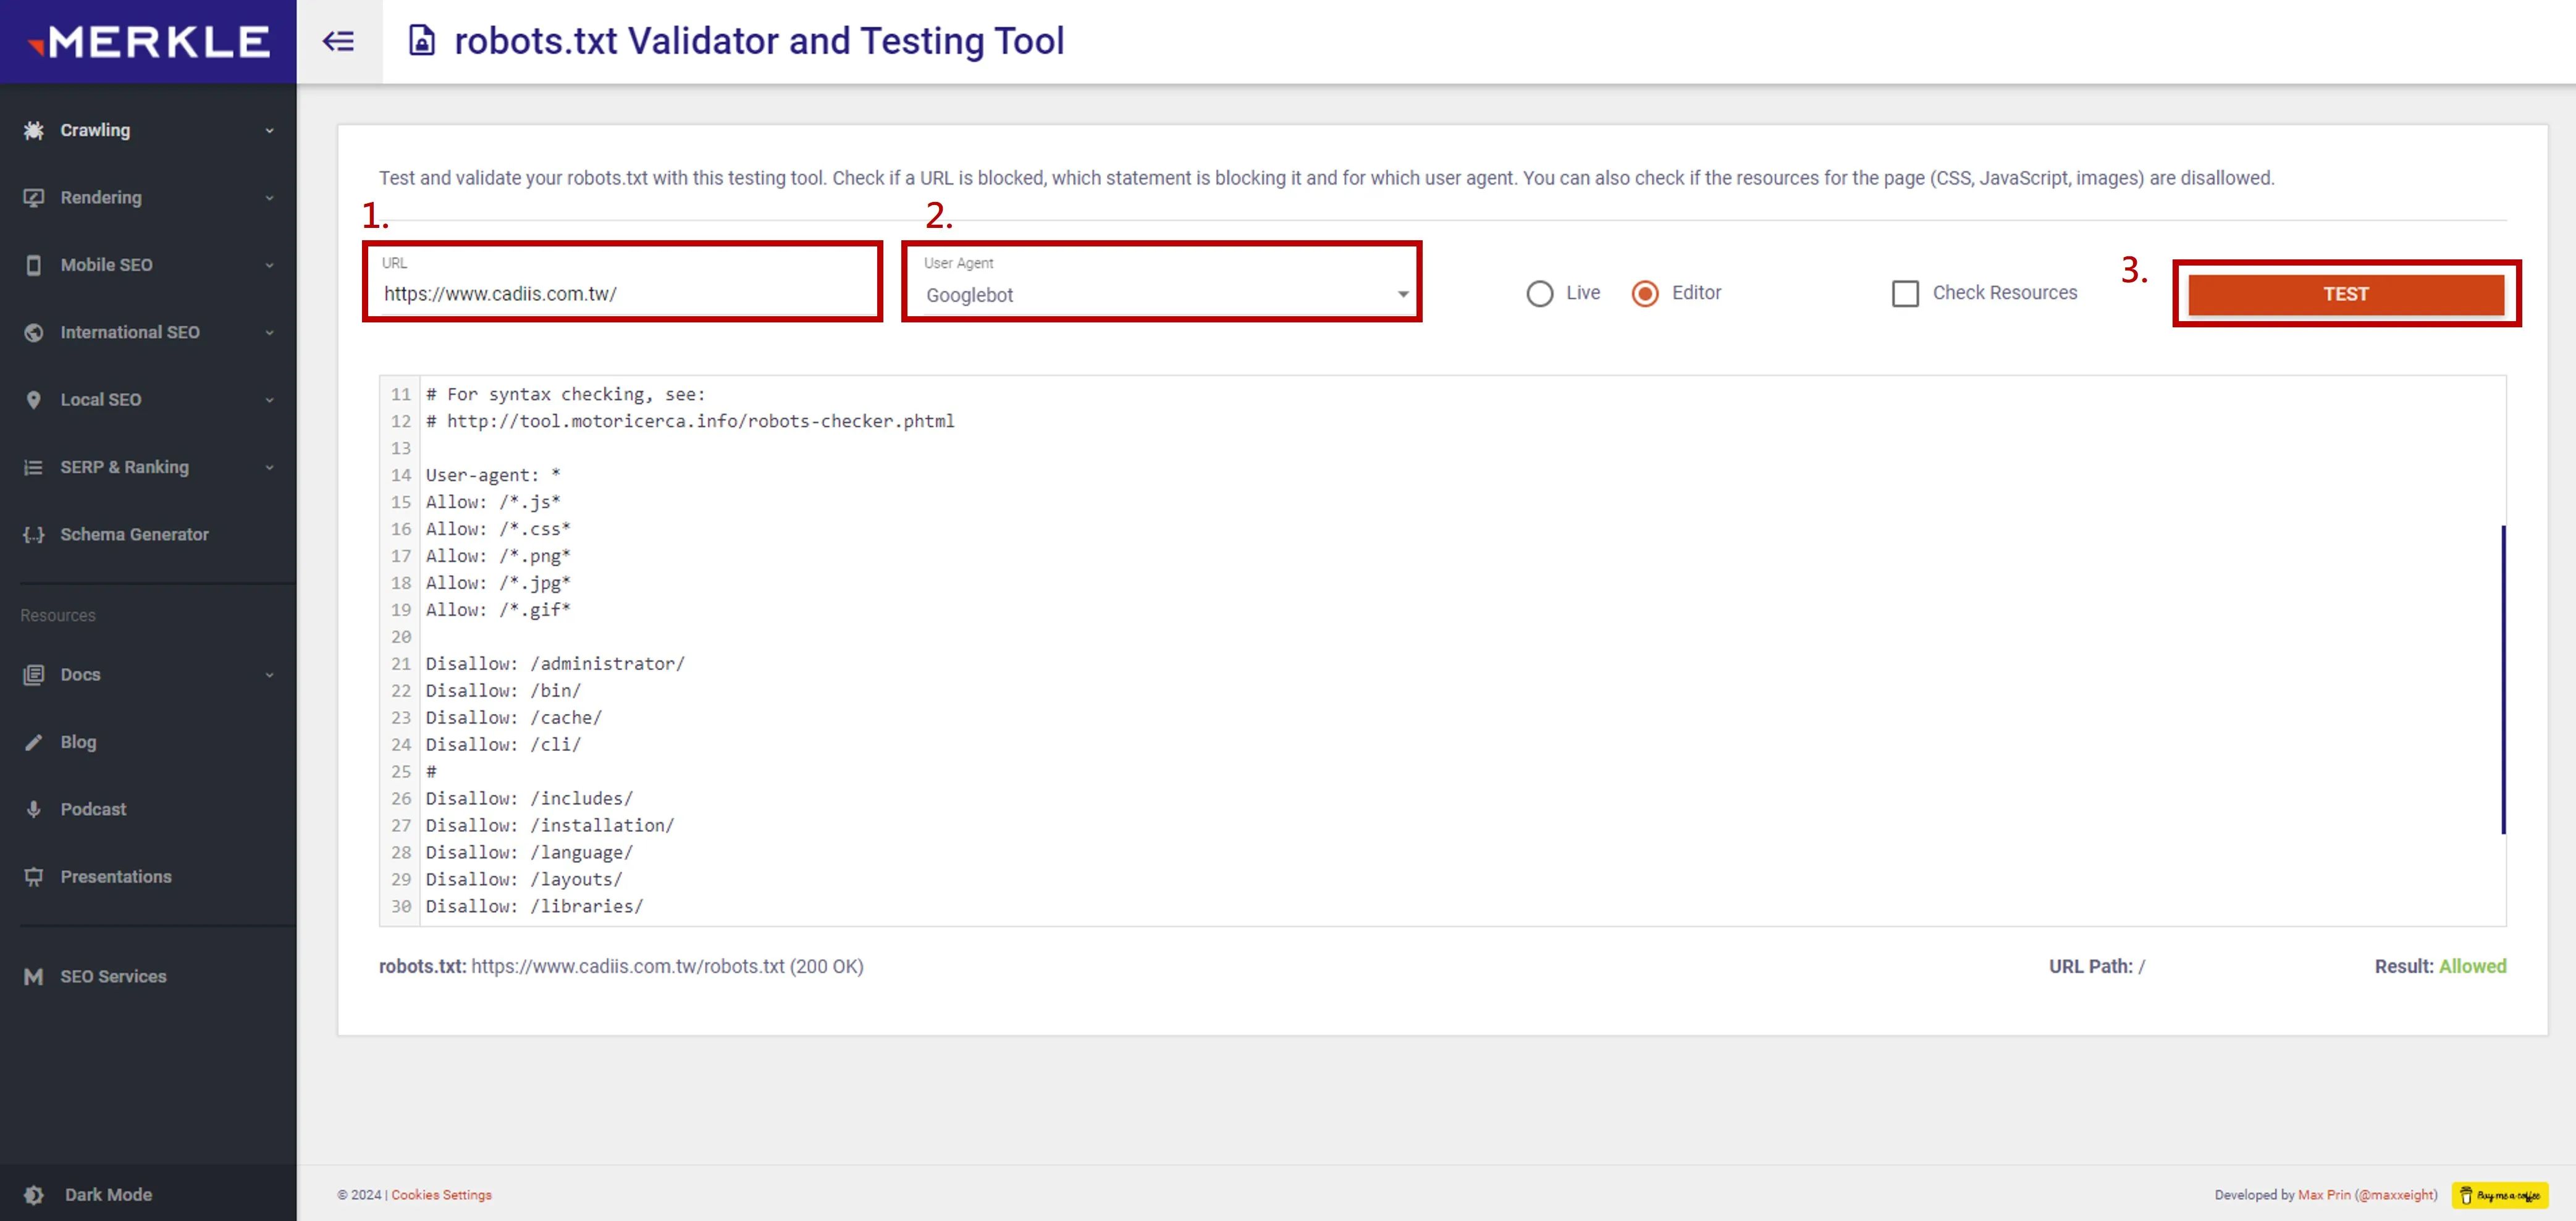
Task: Expand the International SEO chevron
Action: coord(269,332)
